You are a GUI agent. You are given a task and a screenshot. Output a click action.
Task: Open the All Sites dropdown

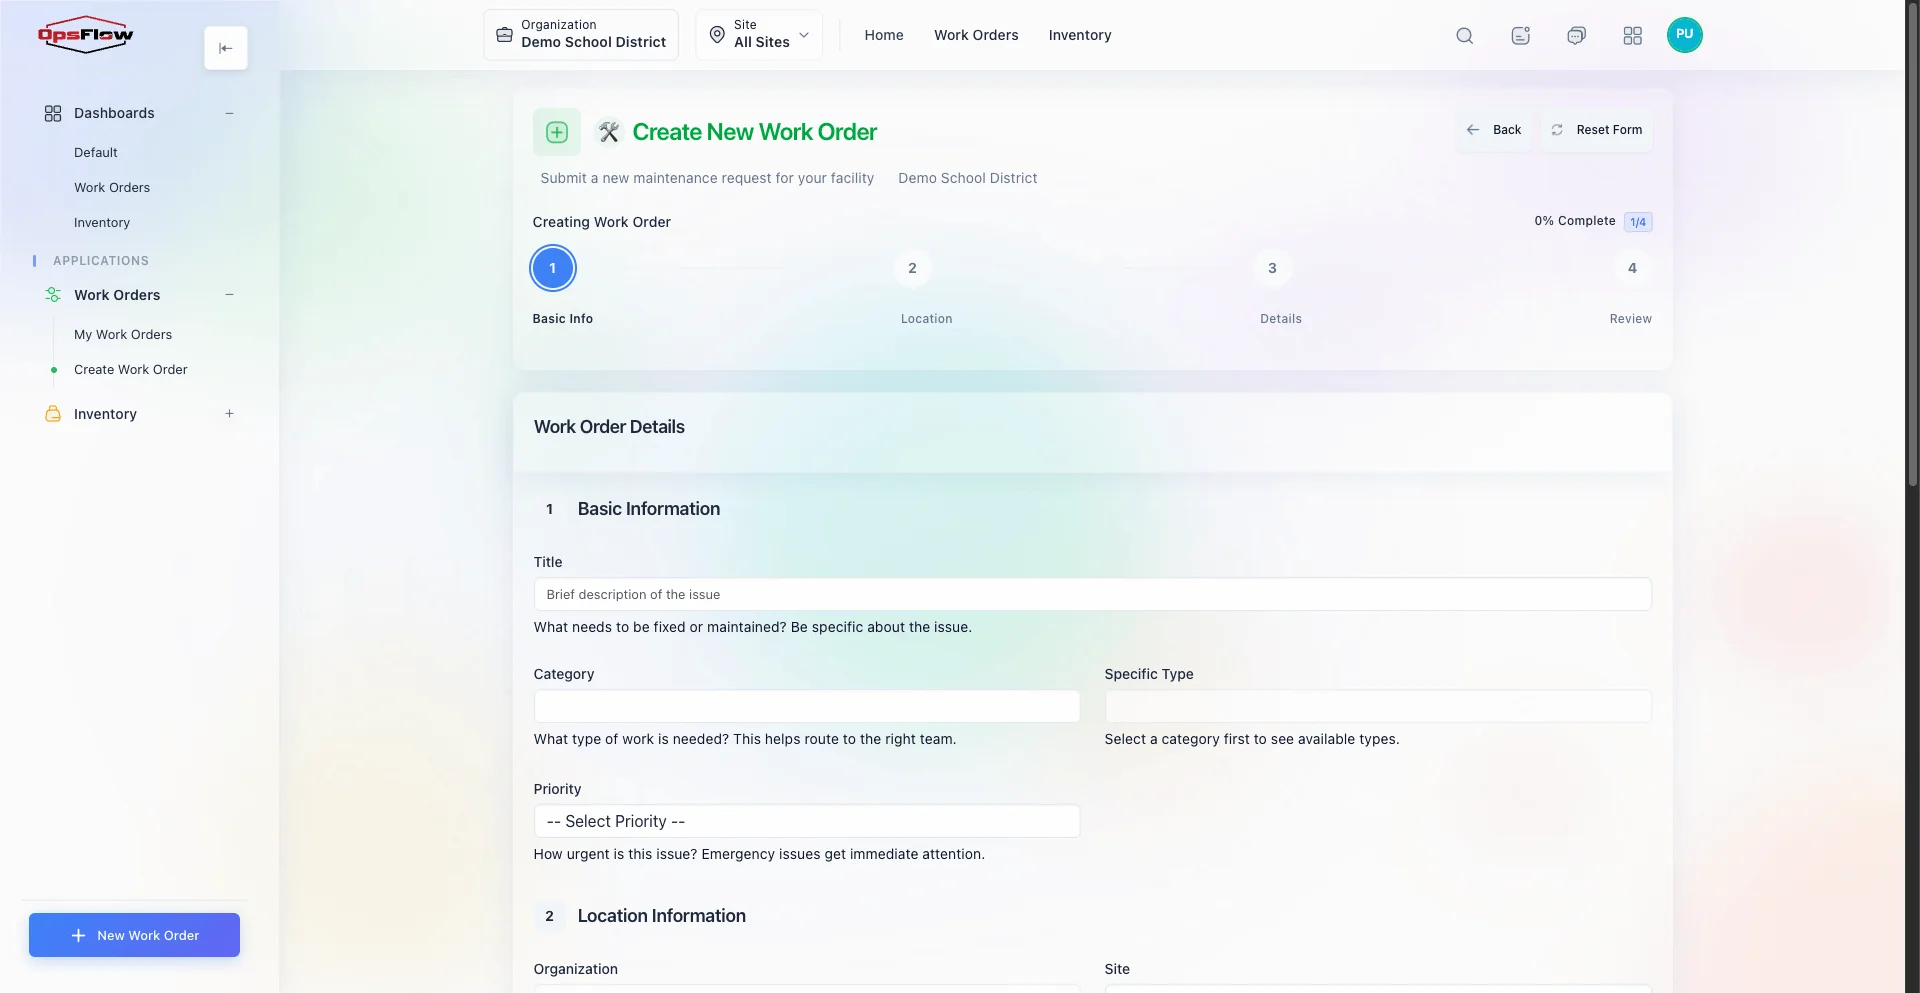tap(760, 35)
